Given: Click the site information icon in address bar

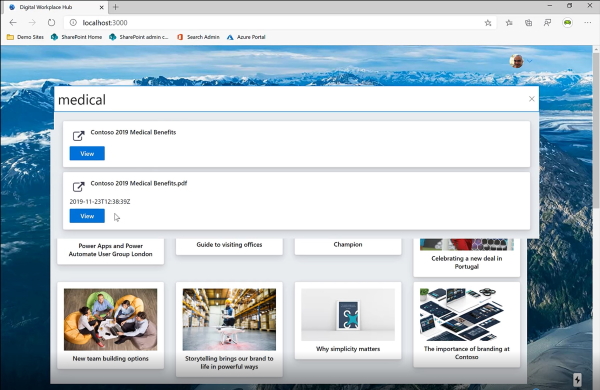Looking at the screenshot, I should [x=73, y=23].
